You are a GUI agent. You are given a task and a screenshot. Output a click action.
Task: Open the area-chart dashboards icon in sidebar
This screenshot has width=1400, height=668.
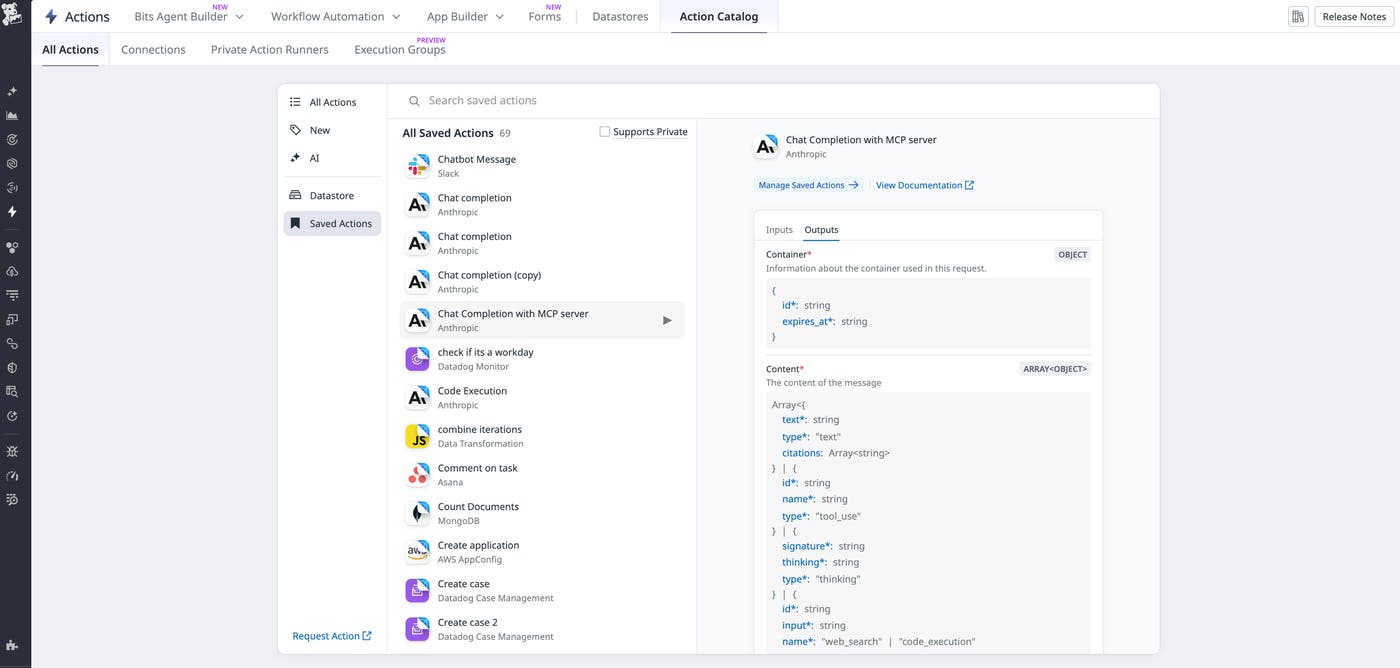[12, 115]
